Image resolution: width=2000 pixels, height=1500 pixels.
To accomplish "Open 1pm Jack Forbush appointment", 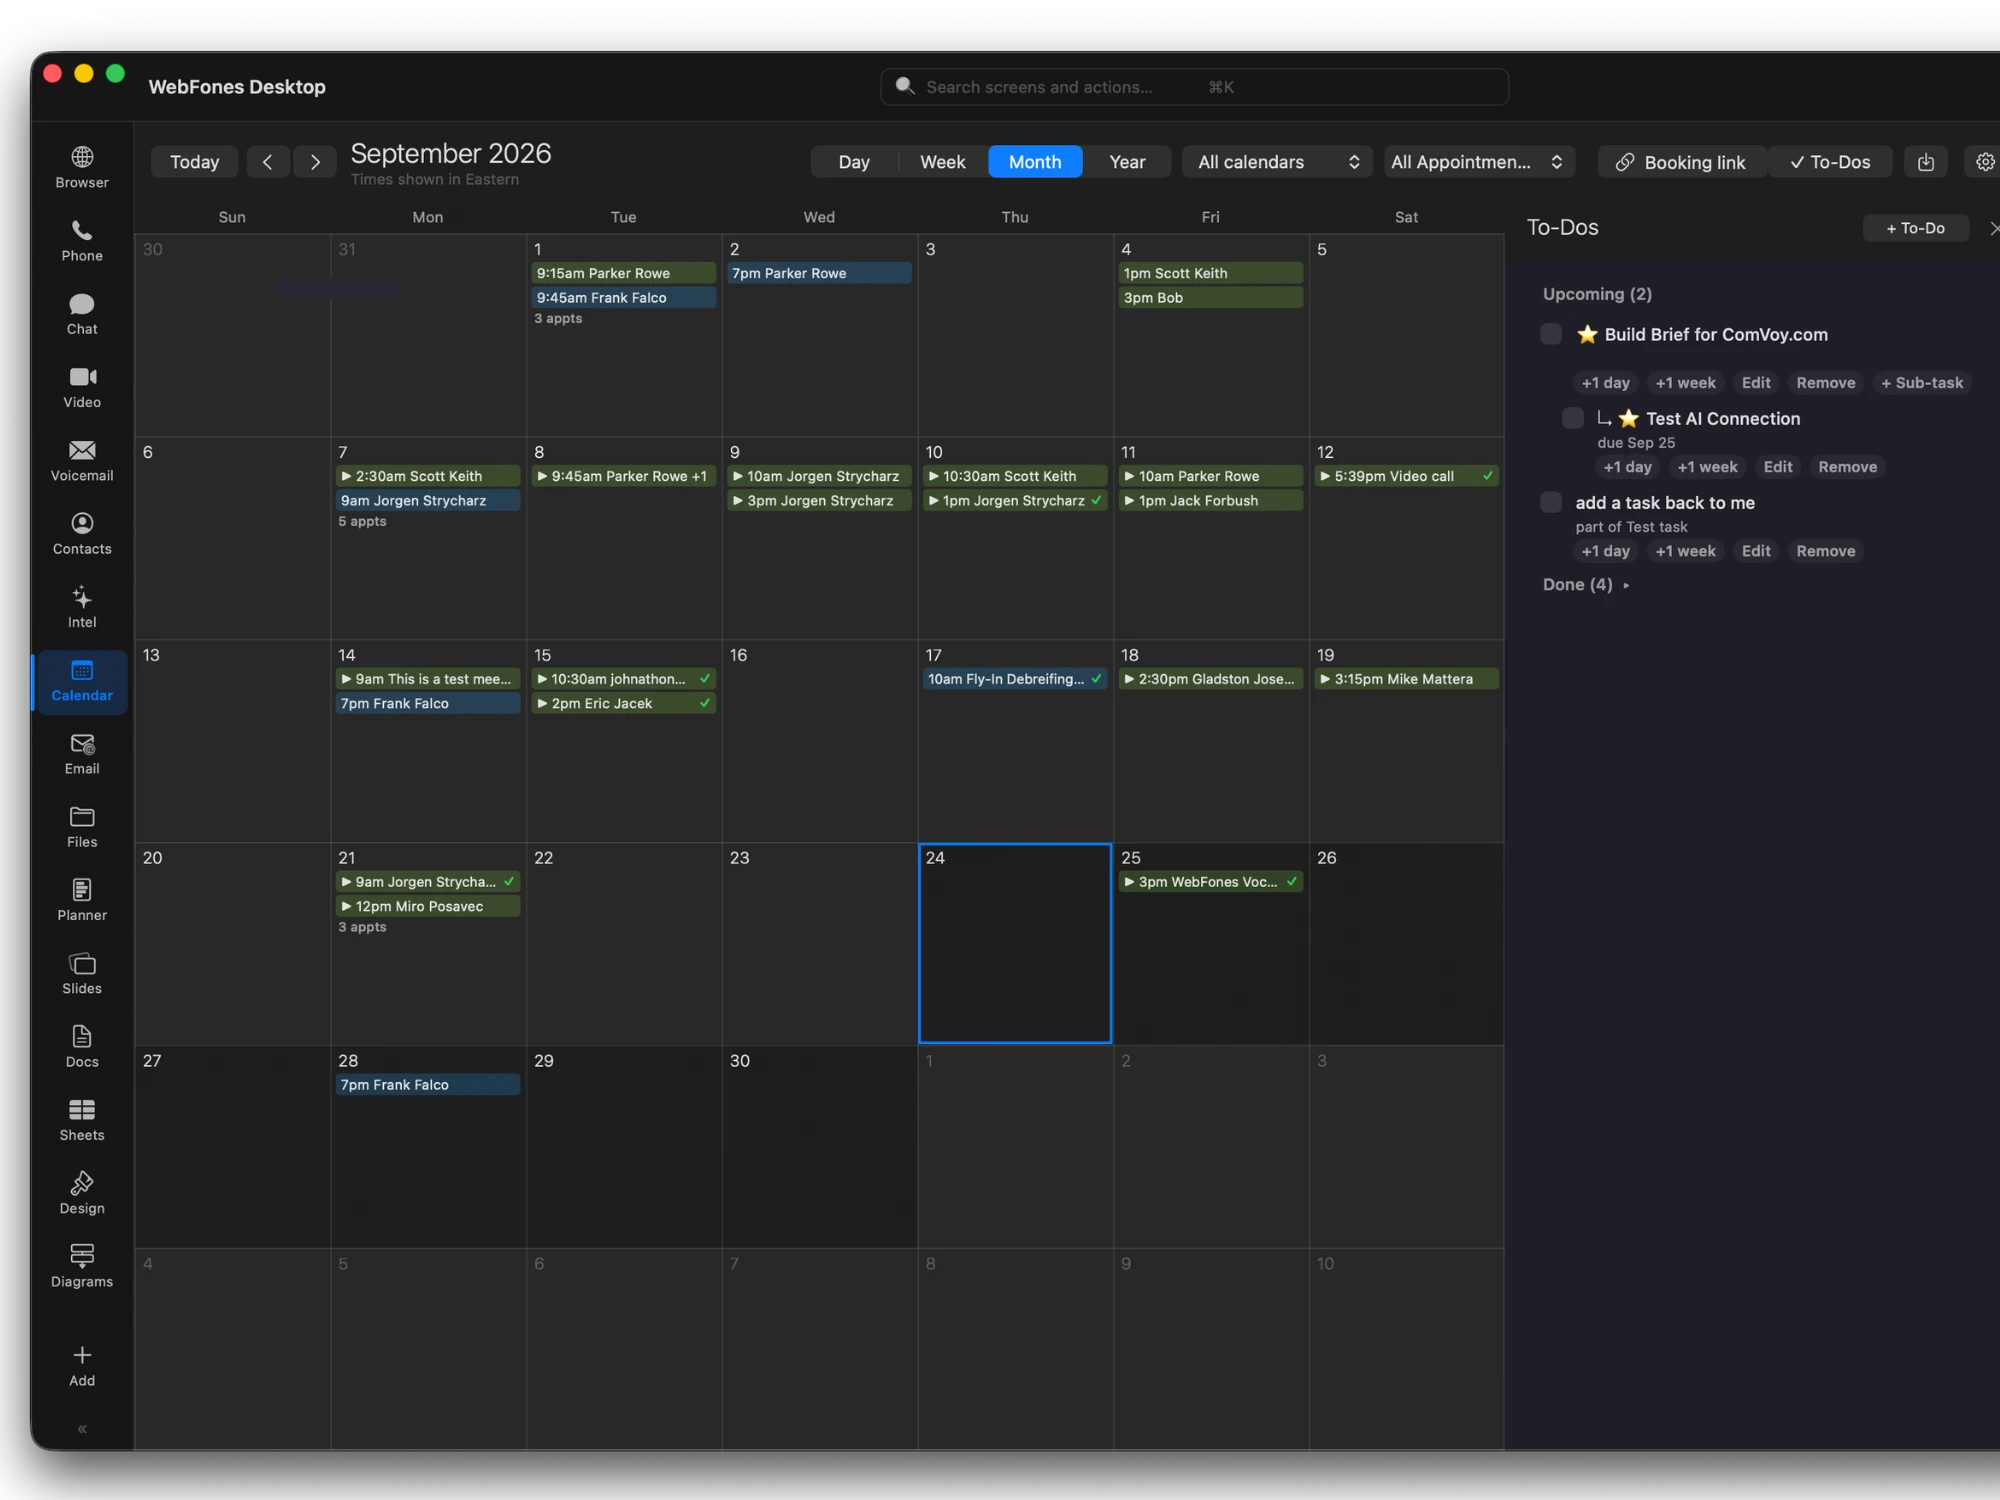I will (x=1211, y=501).
